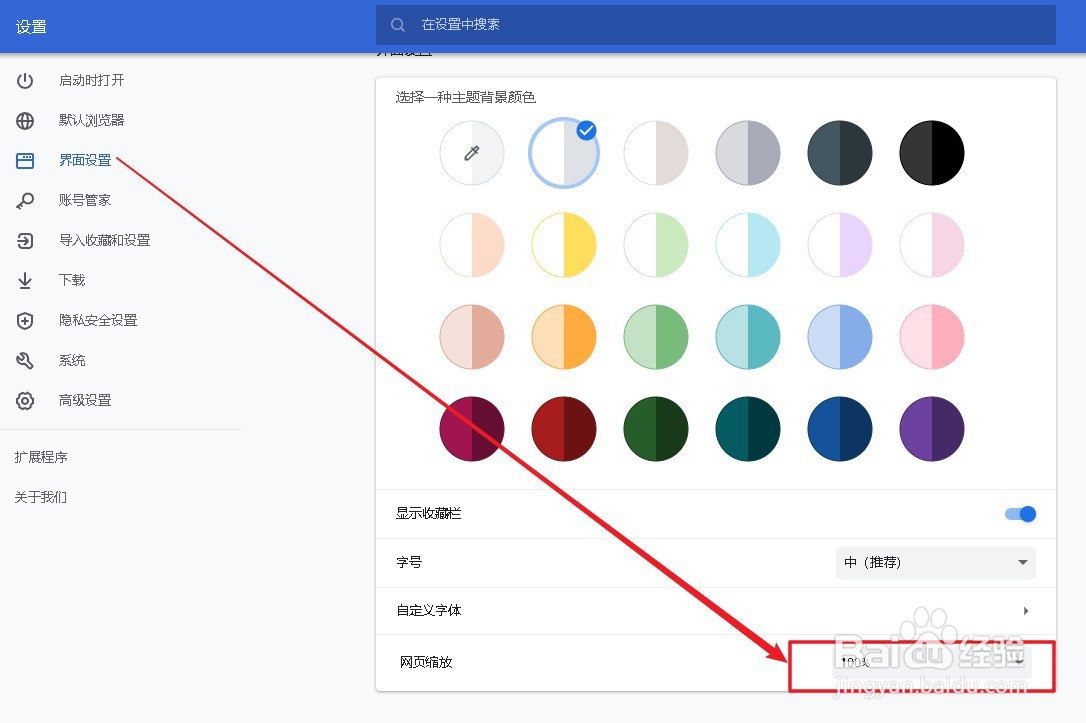The image size is (1086, 723).
Task: Click the 网页缩放 label
Action: [426, 663]
